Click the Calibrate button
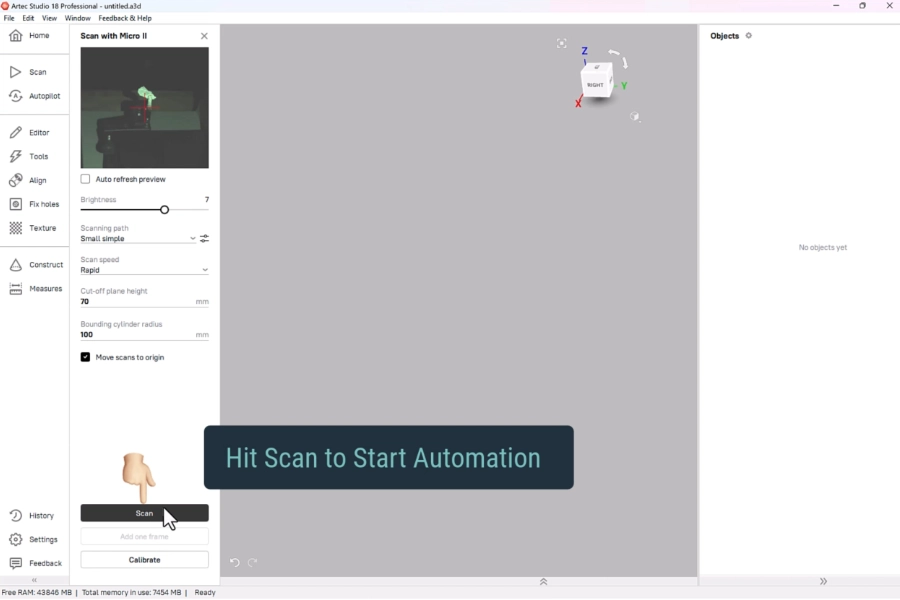The image size is (900, 600). tap(144, 560)
